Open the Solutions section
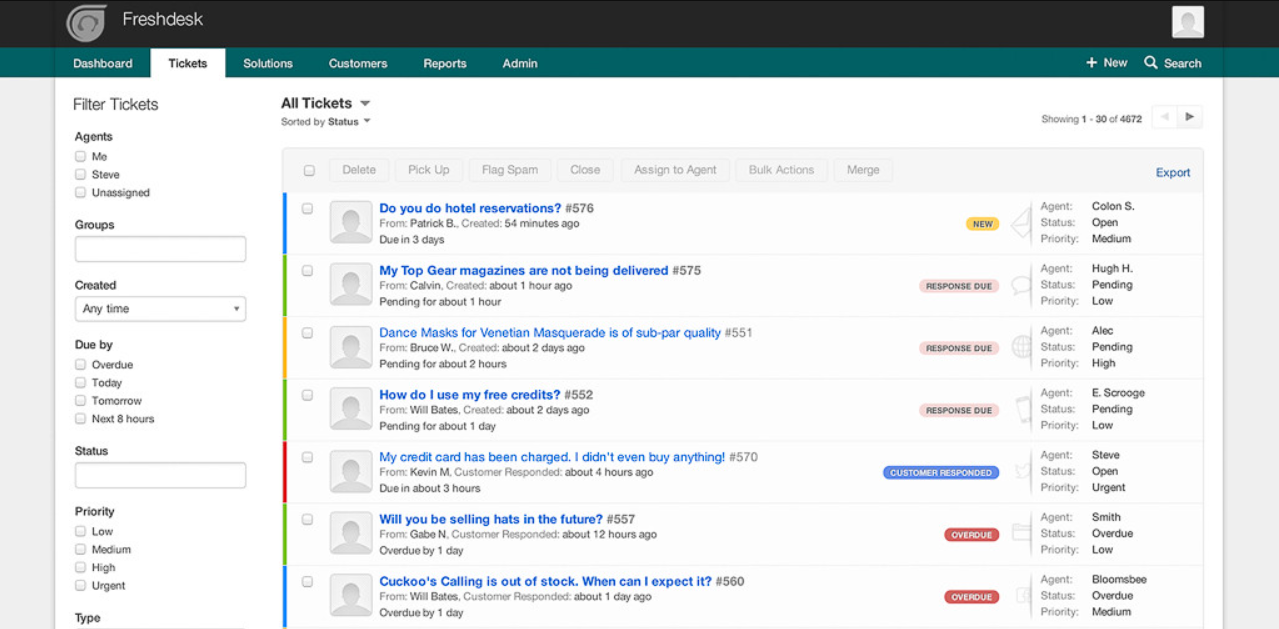 [267, 62]
